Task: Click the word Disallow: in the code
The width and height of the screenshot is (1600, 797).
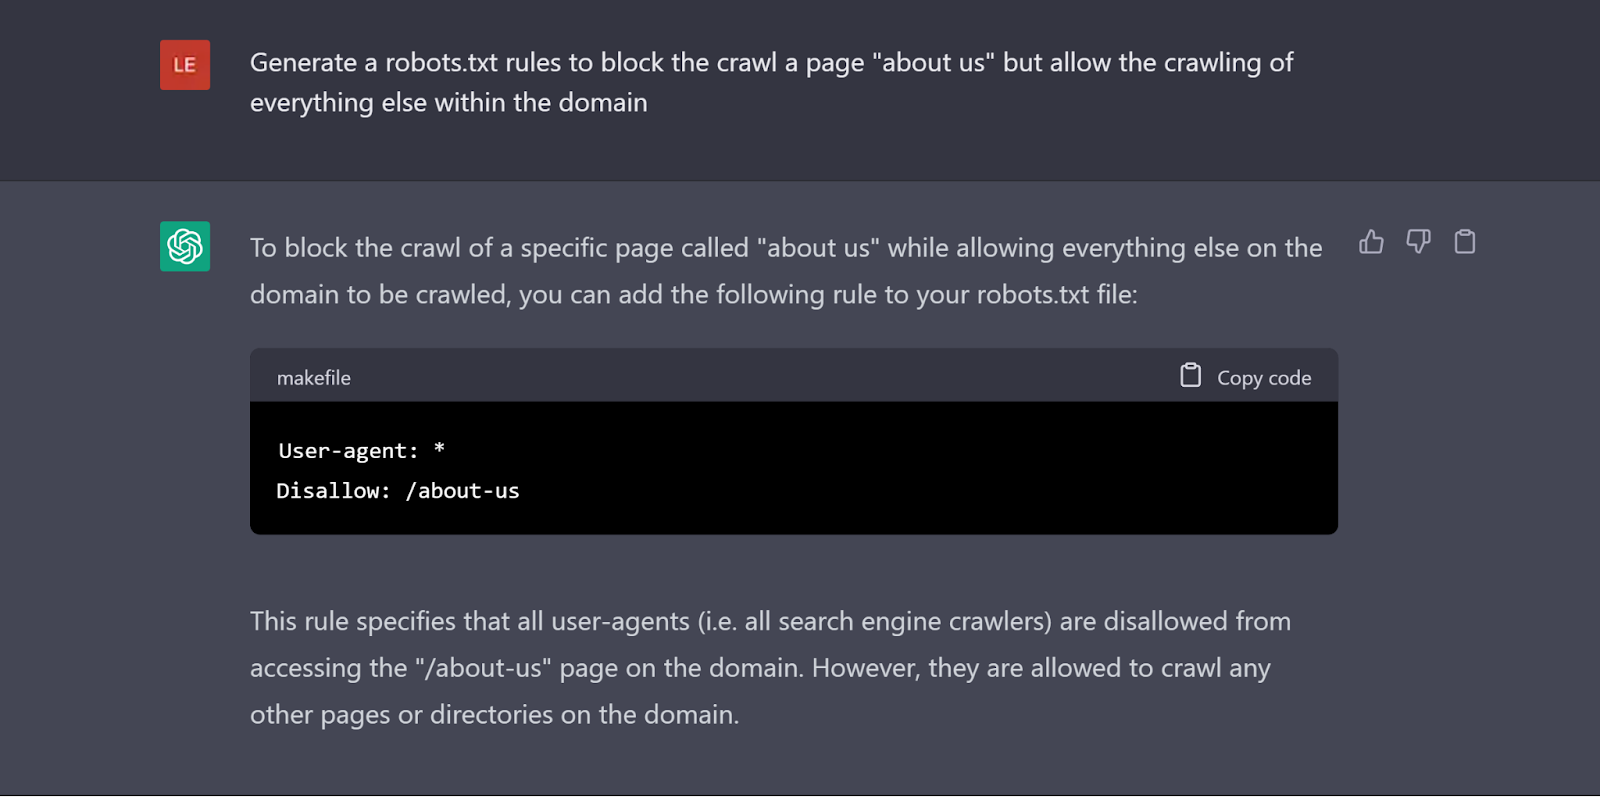Action: [333, 491]
